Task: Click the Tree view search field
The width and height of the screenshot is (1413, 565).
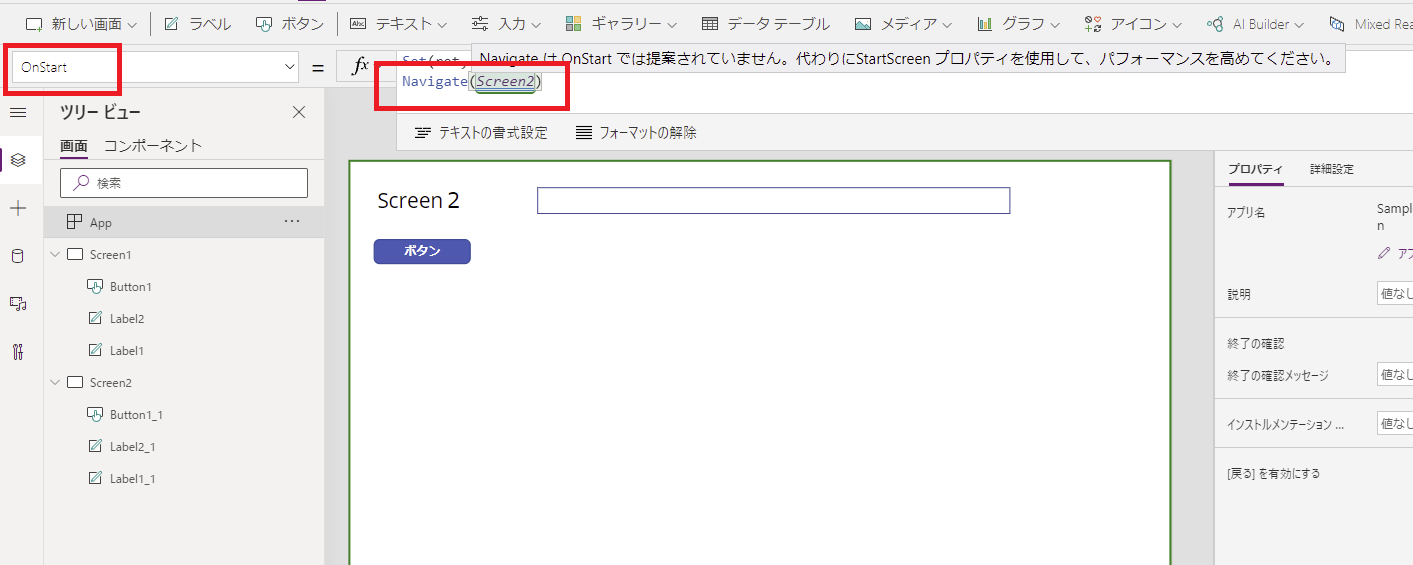Action: click(x=184, y=183)
